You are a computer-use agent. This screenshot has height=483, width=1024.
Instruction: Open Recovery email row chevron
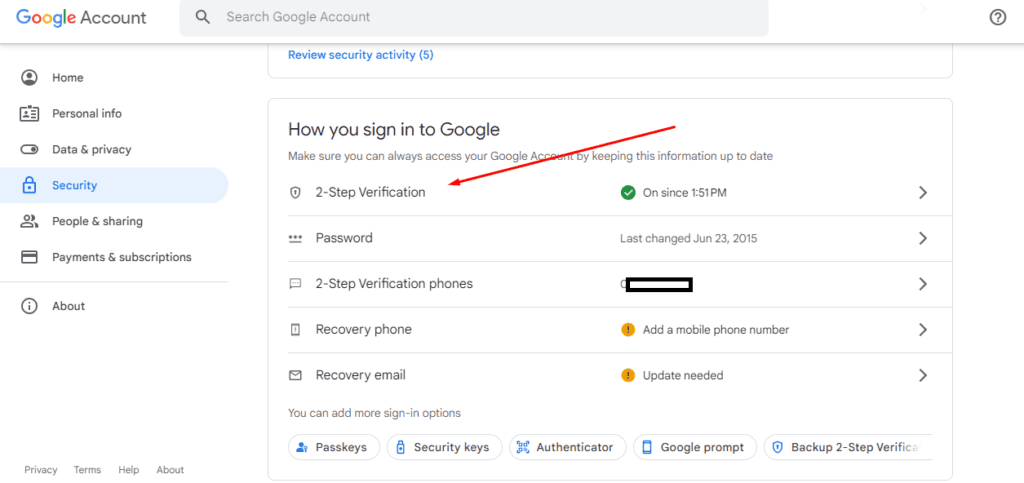pyautogui.click(x=923, y=375)
